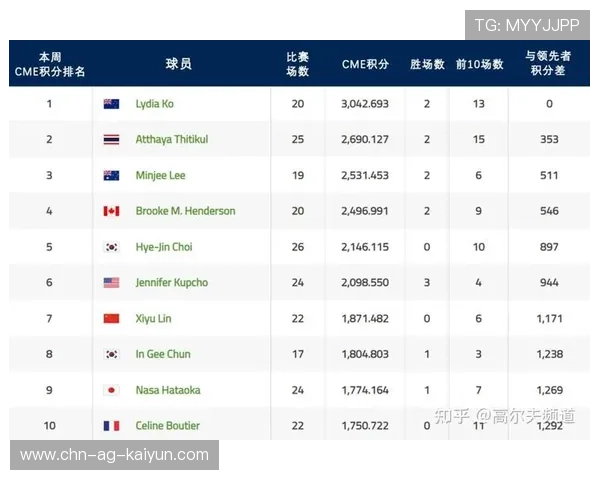Click the Japan flag beside Nasa Hataoka
This screenshot has height=480, width=600.
coord(112,390)
